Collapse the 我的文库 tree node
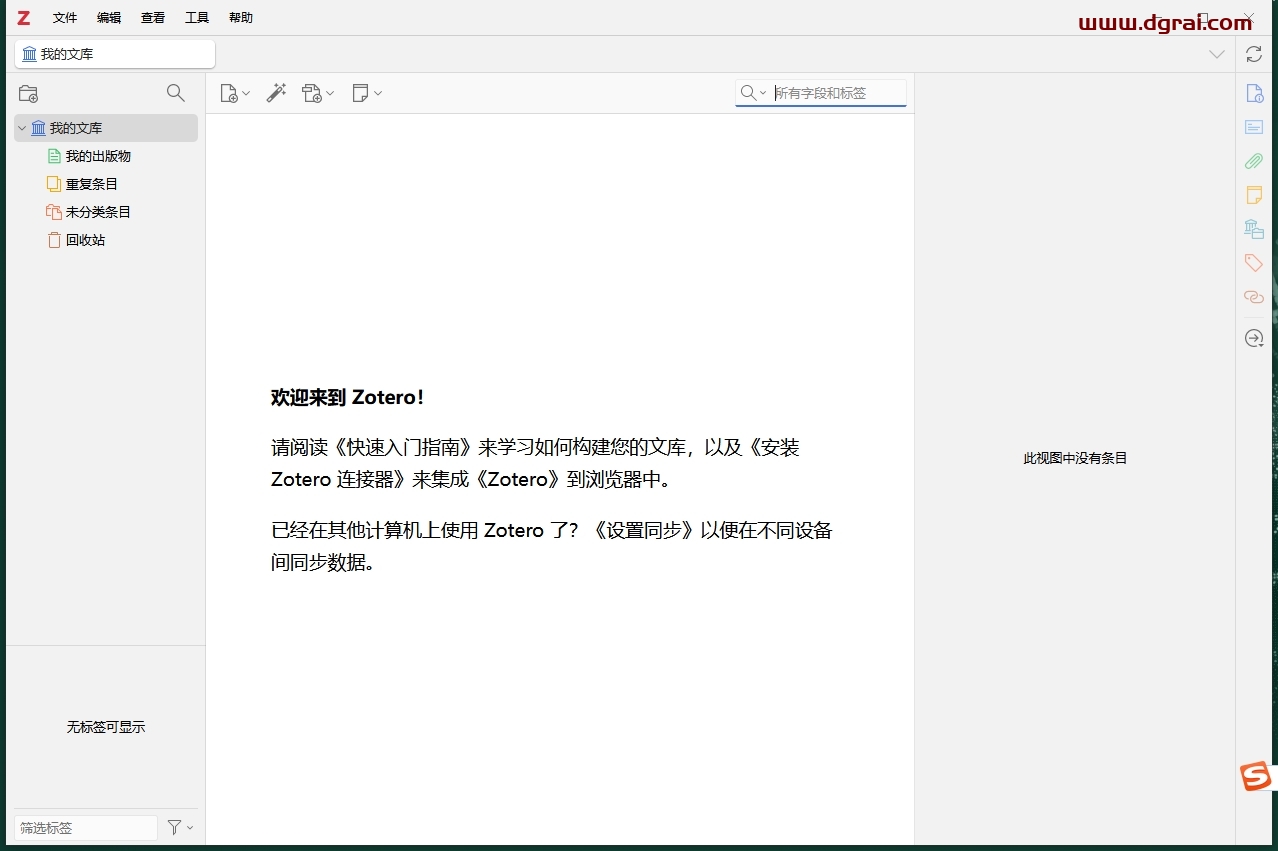Image resolution: width=1278 pixels, height=851 pixels. click(x=21, y=128)
